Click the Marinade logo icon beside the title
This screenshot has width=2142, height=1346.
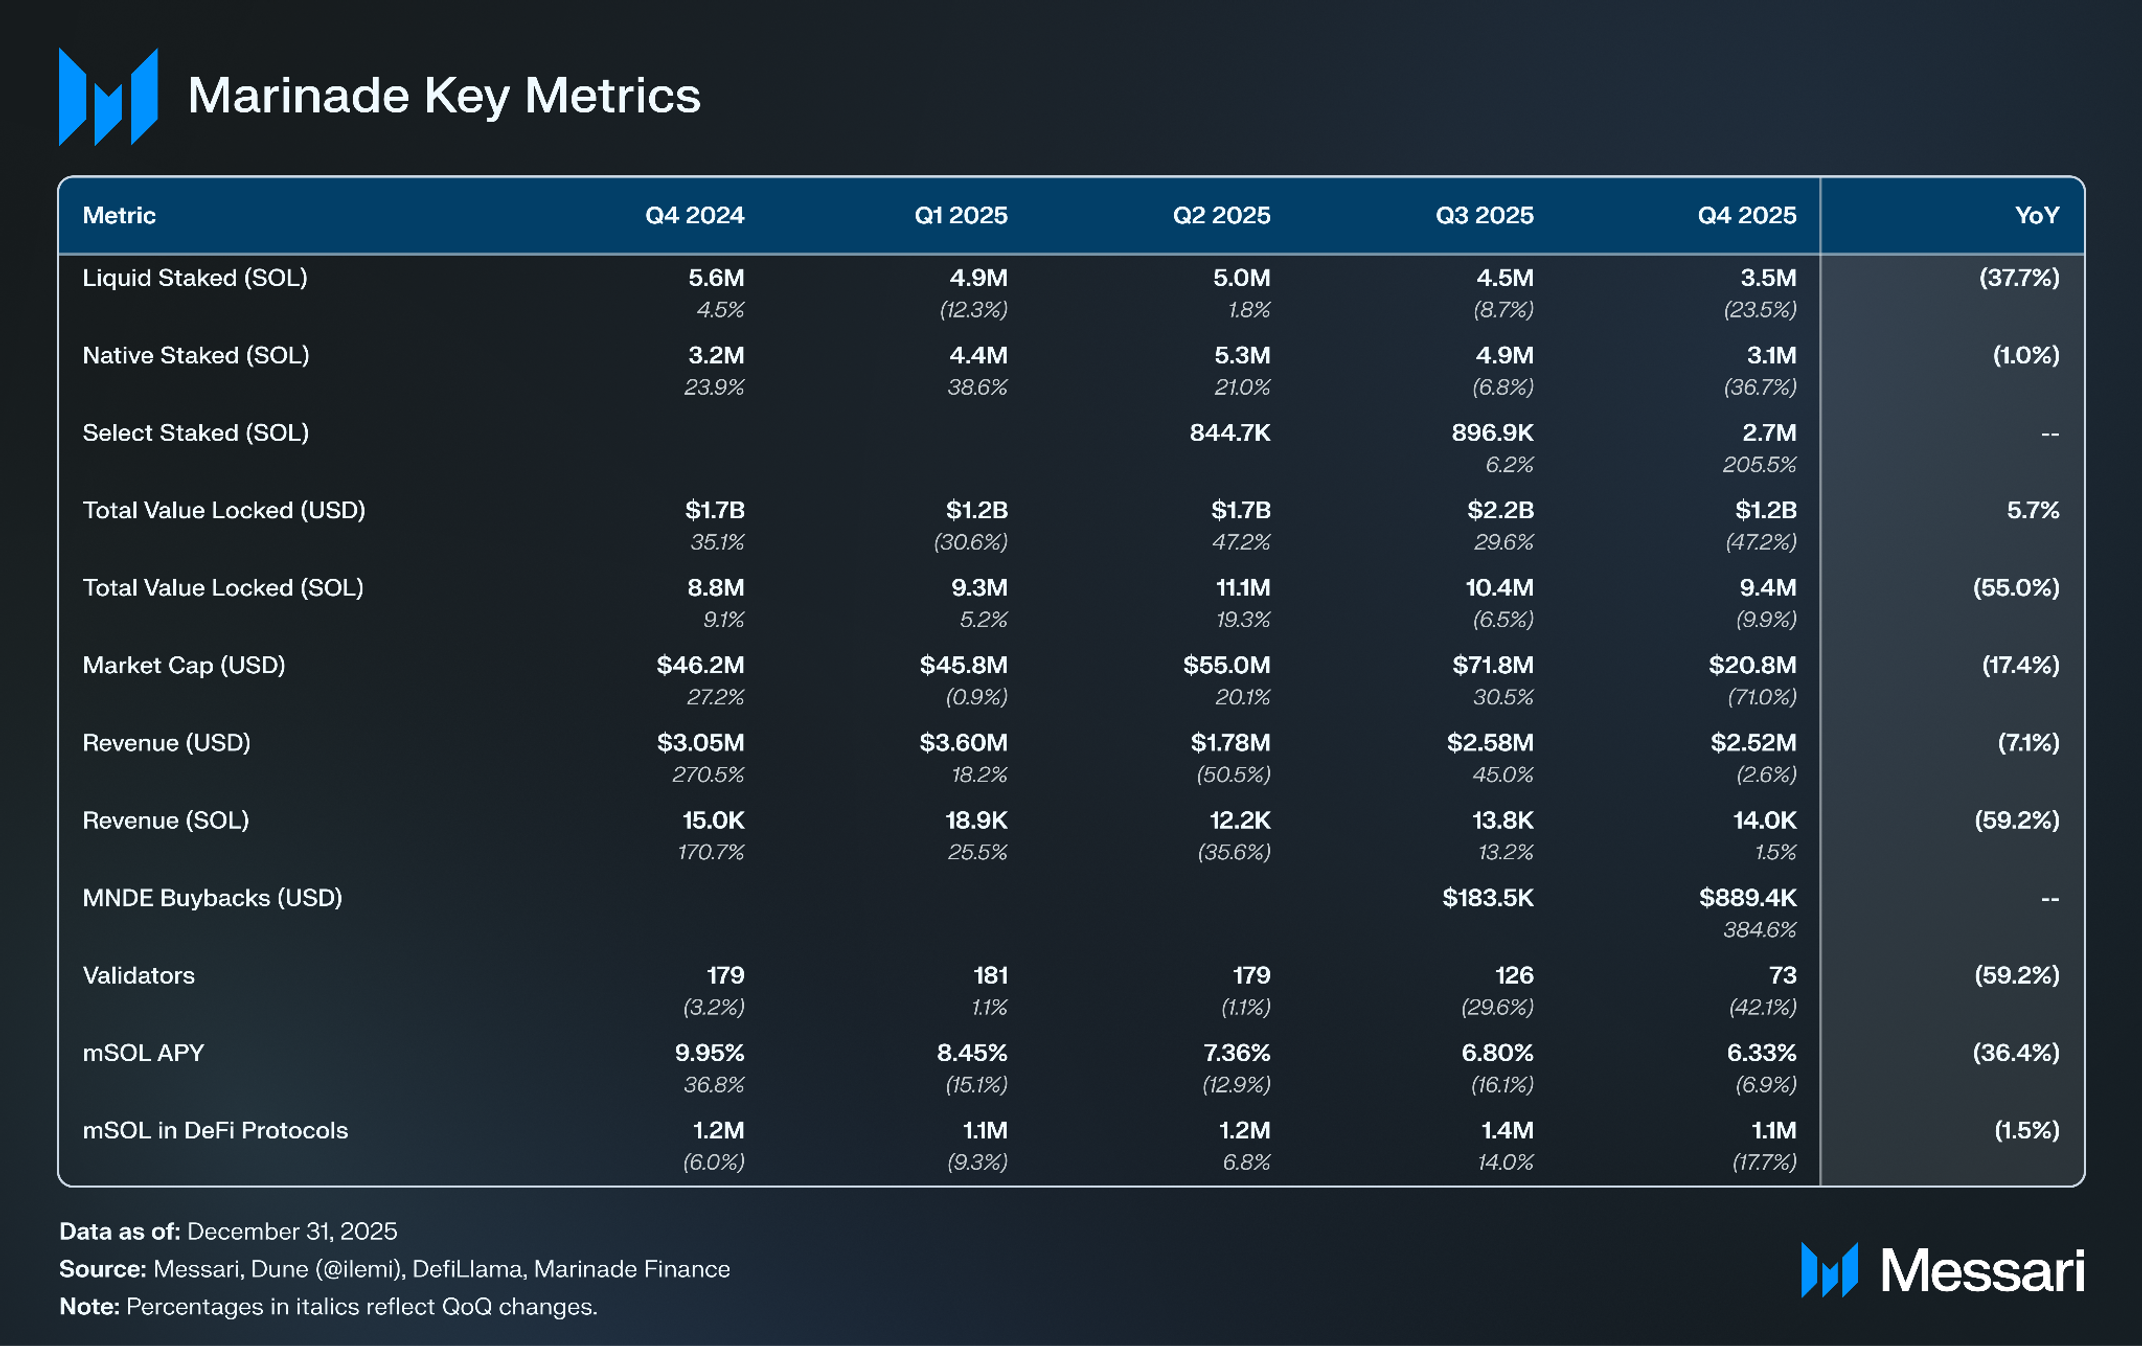(x=108, y=96)
